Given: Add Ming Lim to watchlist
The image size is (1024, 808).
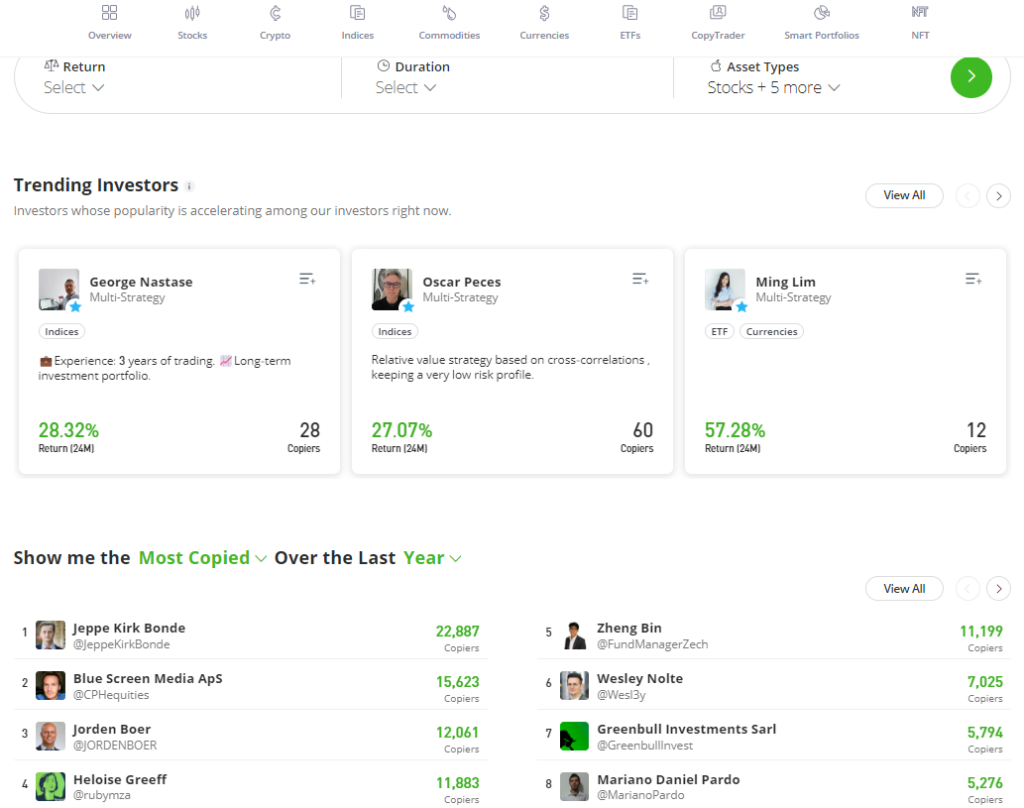Looking at the screenshot, I should (973, 280).
